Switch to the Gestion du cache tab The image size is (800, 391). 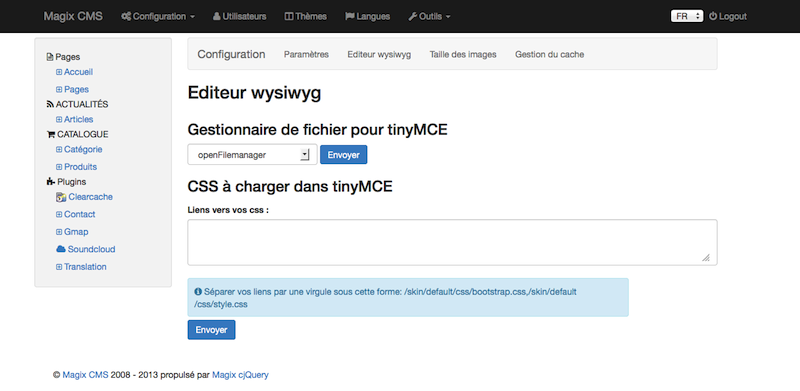click(x=549, y=54)
